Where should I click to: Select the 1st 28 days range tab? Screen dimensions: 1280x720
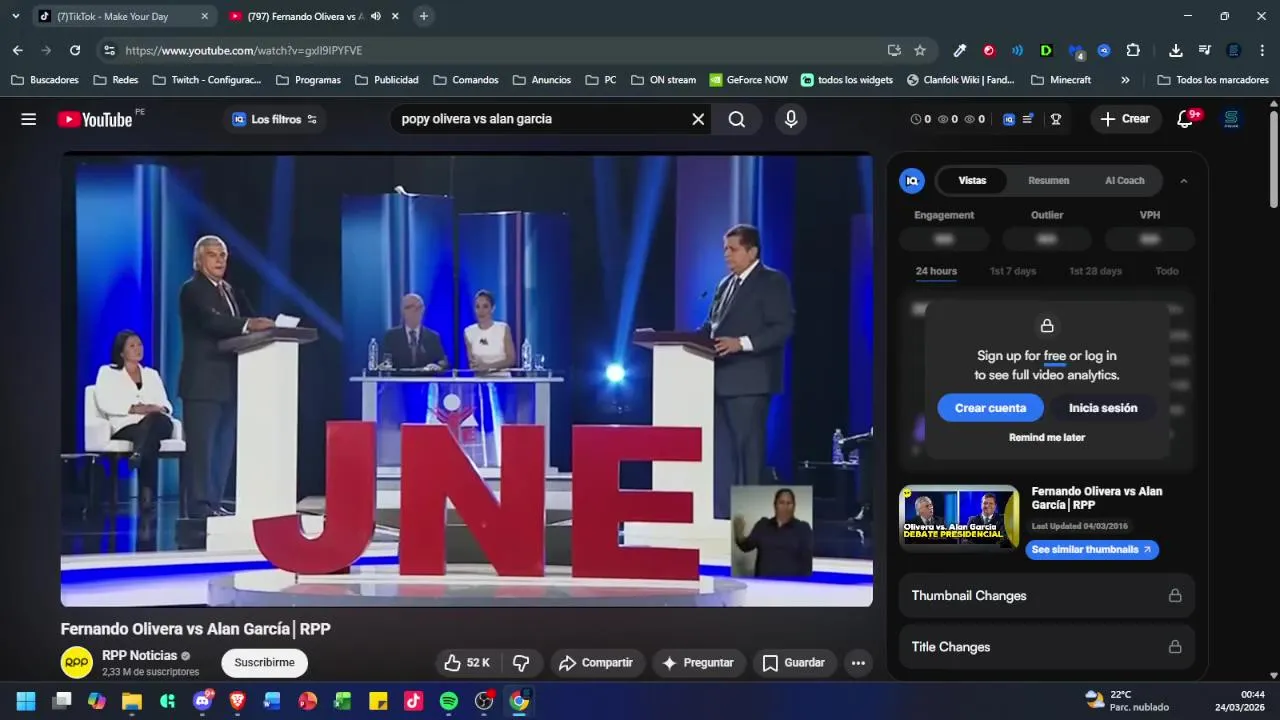point(1096,271)
